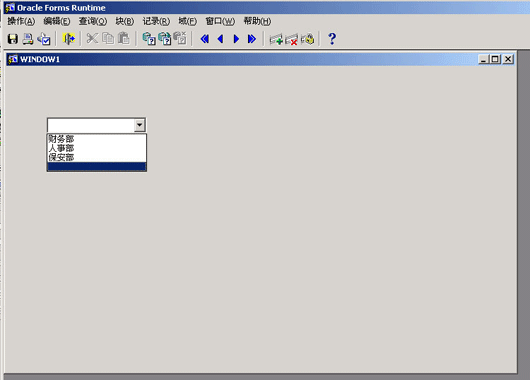Click the Execute Query icon
Viewport: 530px width, 380px height.
(x=165, y=39)
